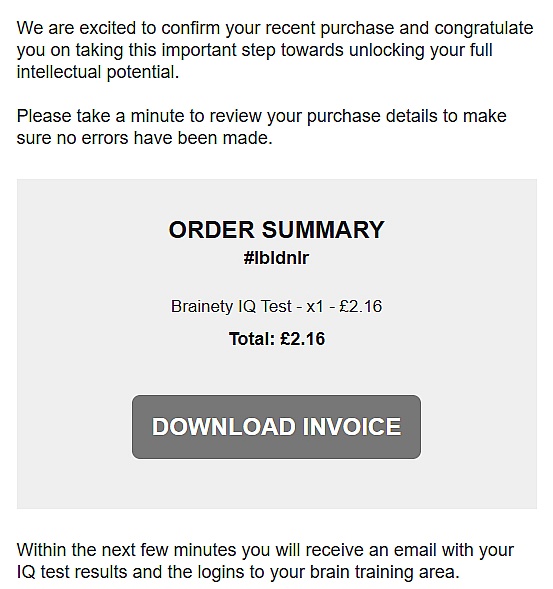Click the Total: £2.16 line
The image size is (553, 589).
[277, 338]
